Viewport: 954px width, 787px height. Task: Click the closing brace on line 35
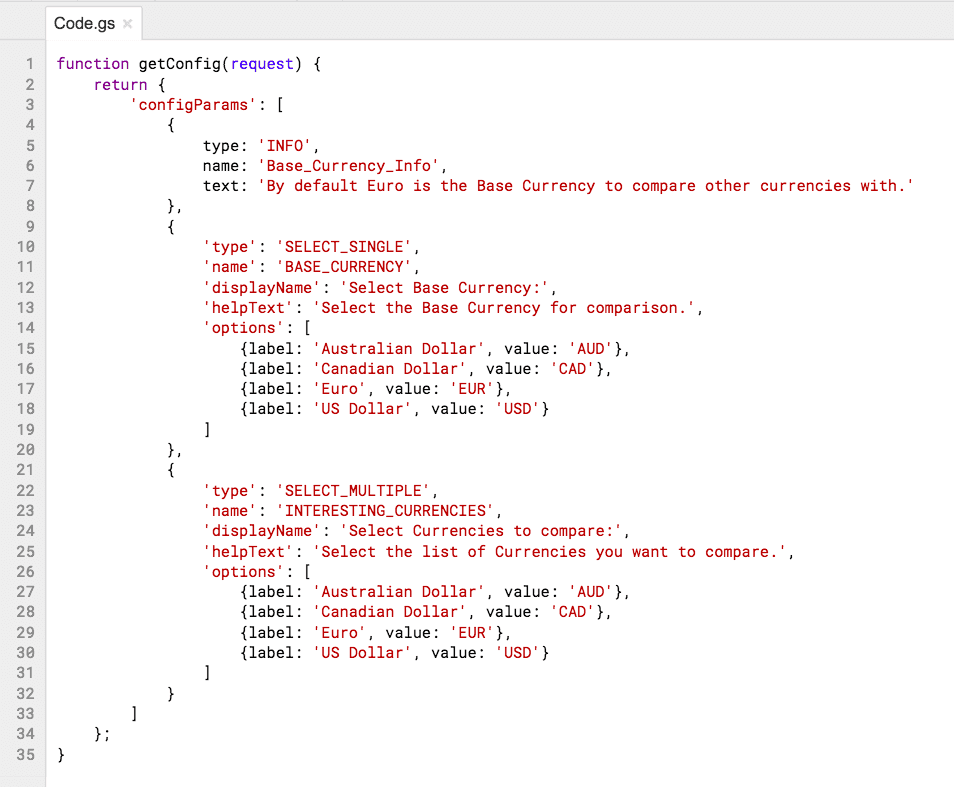coord(60,755)
